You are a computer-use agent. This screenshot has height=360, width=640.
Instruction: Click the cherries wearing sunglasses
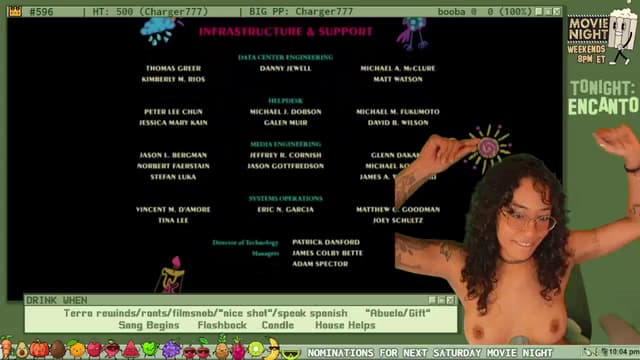tap(196, 348)
